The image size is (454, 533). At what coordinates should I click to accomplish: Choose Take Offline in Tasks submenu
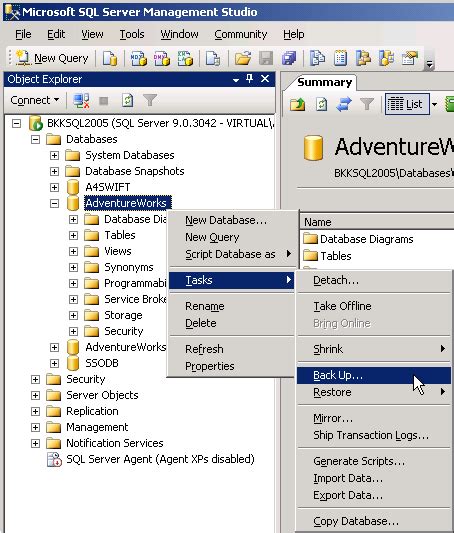pos(374,306)
